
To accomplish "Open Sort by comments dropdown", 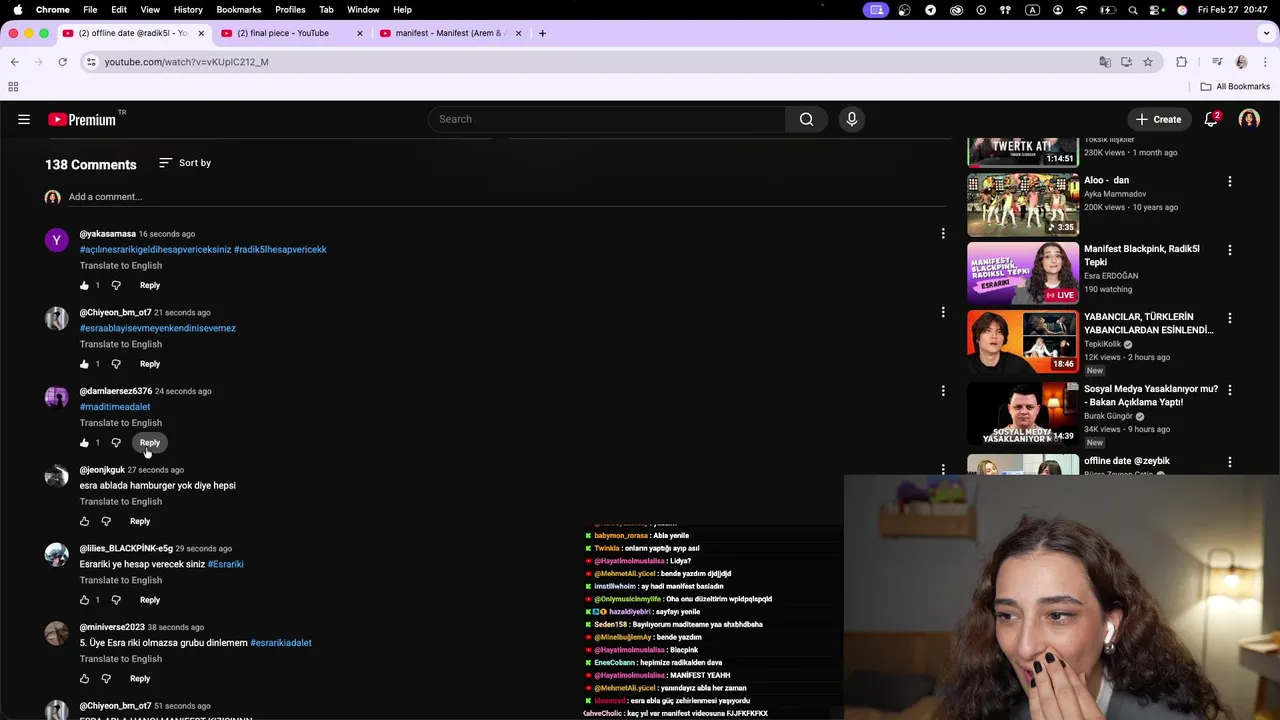I will coord(185,163).
